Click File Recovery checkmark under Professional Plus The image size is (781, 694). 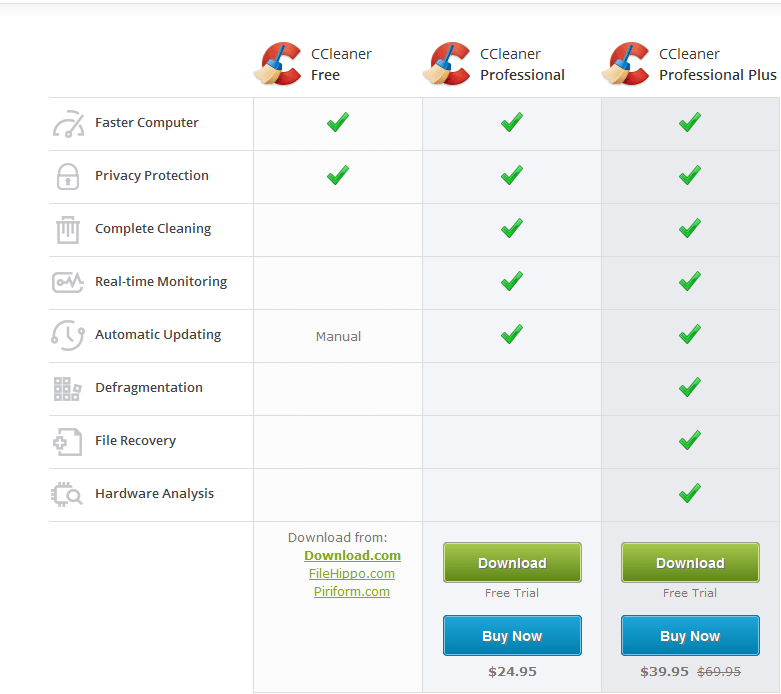(x=690, y=440)
